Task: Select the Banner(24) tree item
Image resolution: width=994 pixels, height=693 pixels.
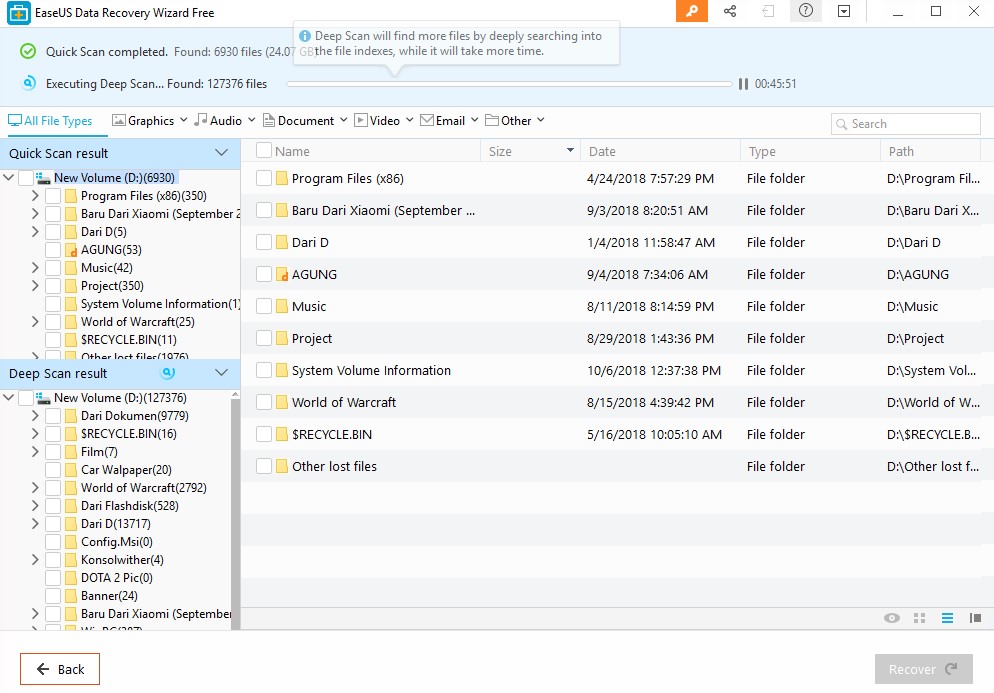Action: 109,596
